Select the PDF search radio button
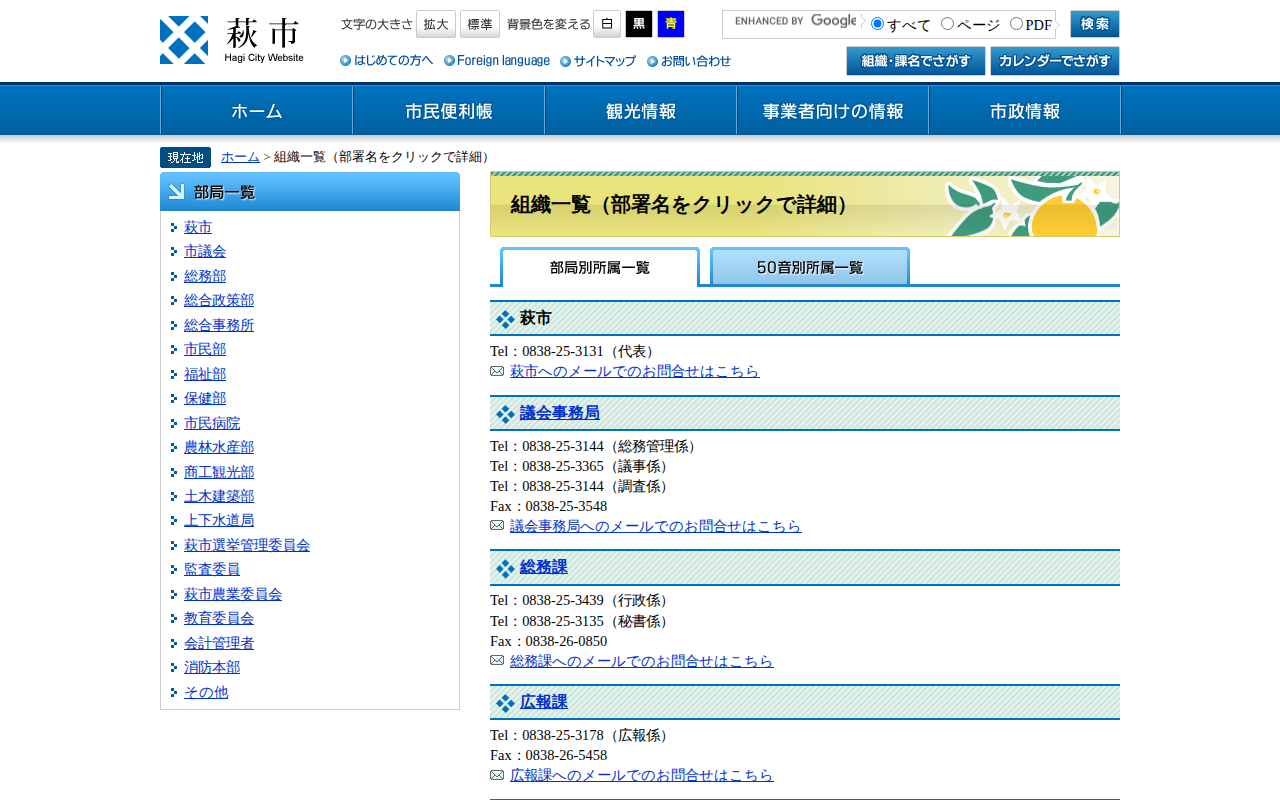The image size is (1280, 800). 1016,23
